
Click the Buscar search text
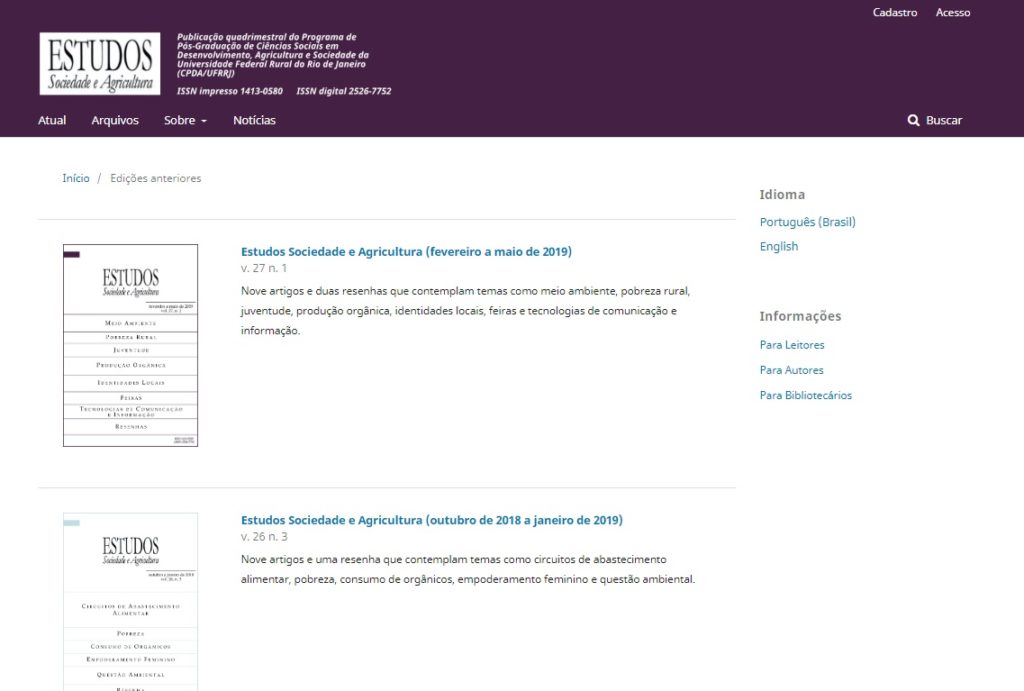click(943, 120)
